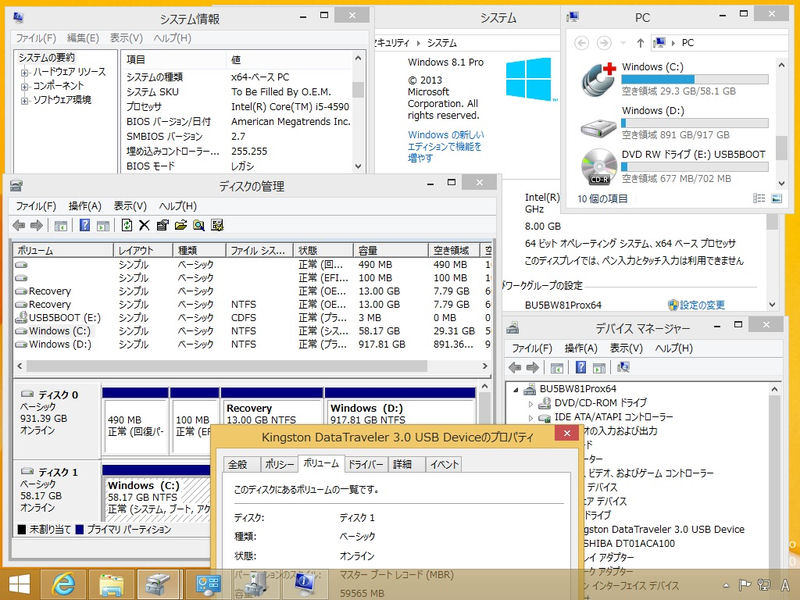Select システムの要約 in System Information tree

pyautogui.click(x=47, y=58)
